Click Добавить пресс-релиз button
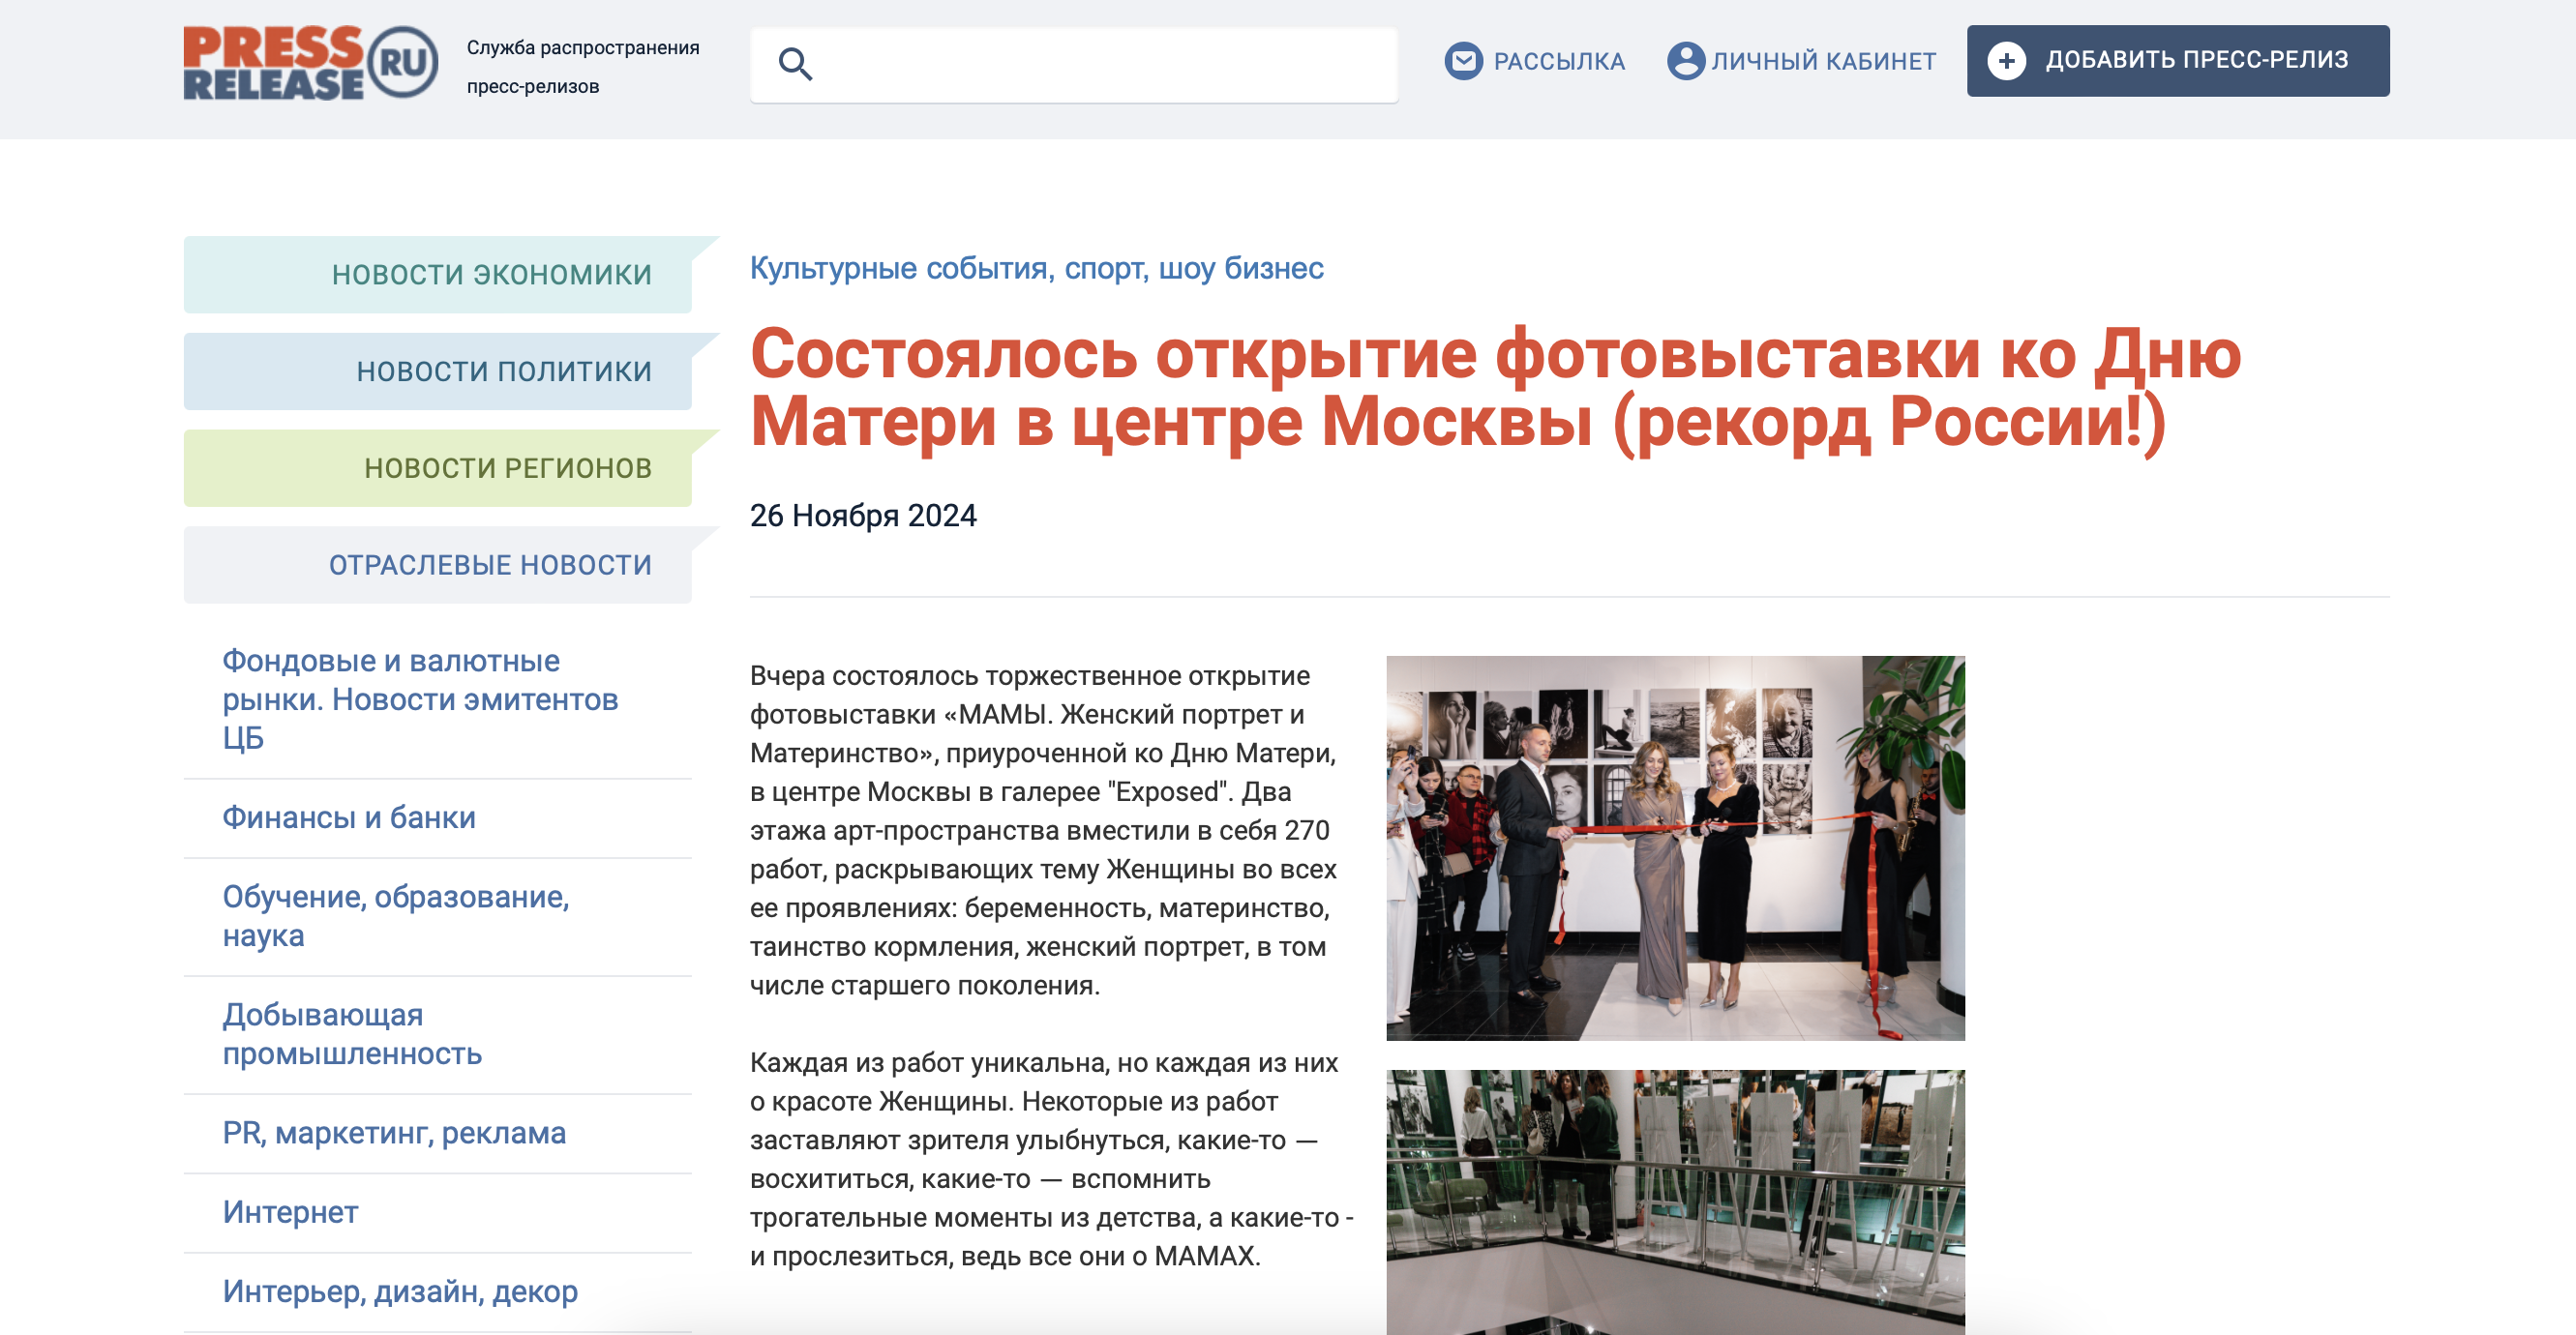 click(x=2177, y=61)
